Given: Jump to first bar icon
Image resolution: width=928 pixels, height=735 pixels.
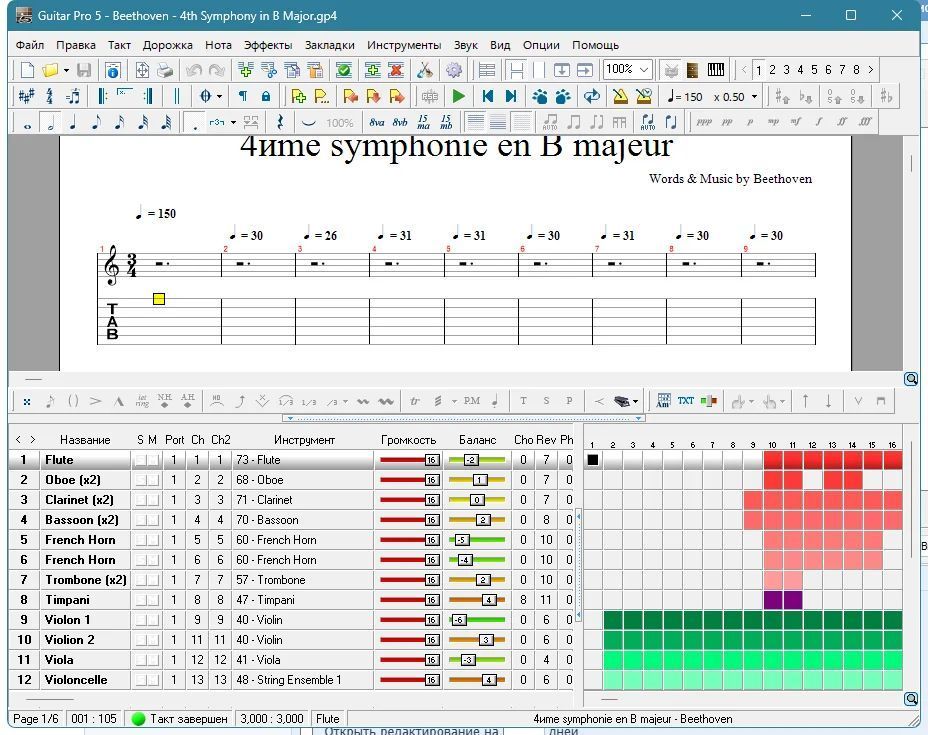Looking at the screenshot, I should point(488,96).
